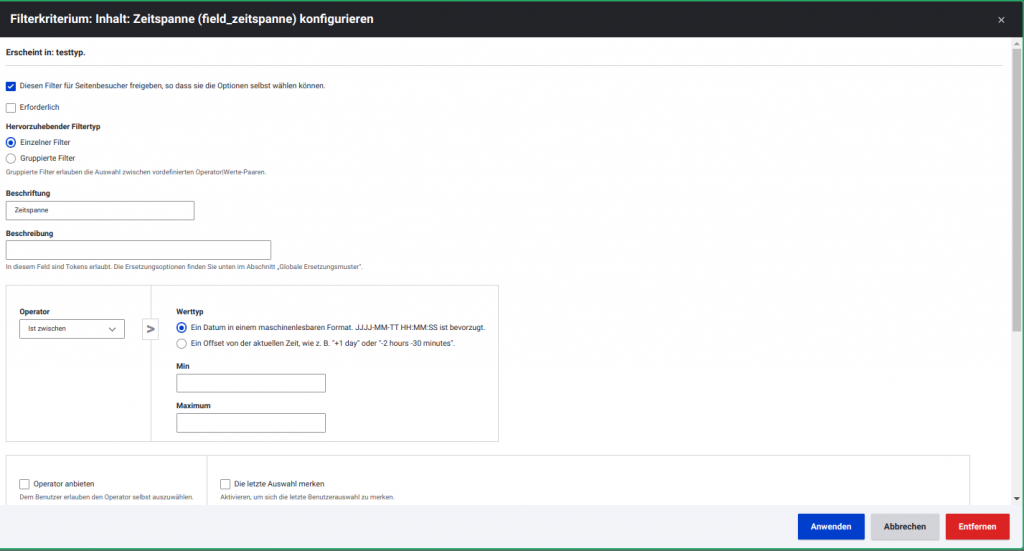Click the Beschriftung field containing Zeitspanne
The image size is (1024, 551).
[x=100, y=211]
